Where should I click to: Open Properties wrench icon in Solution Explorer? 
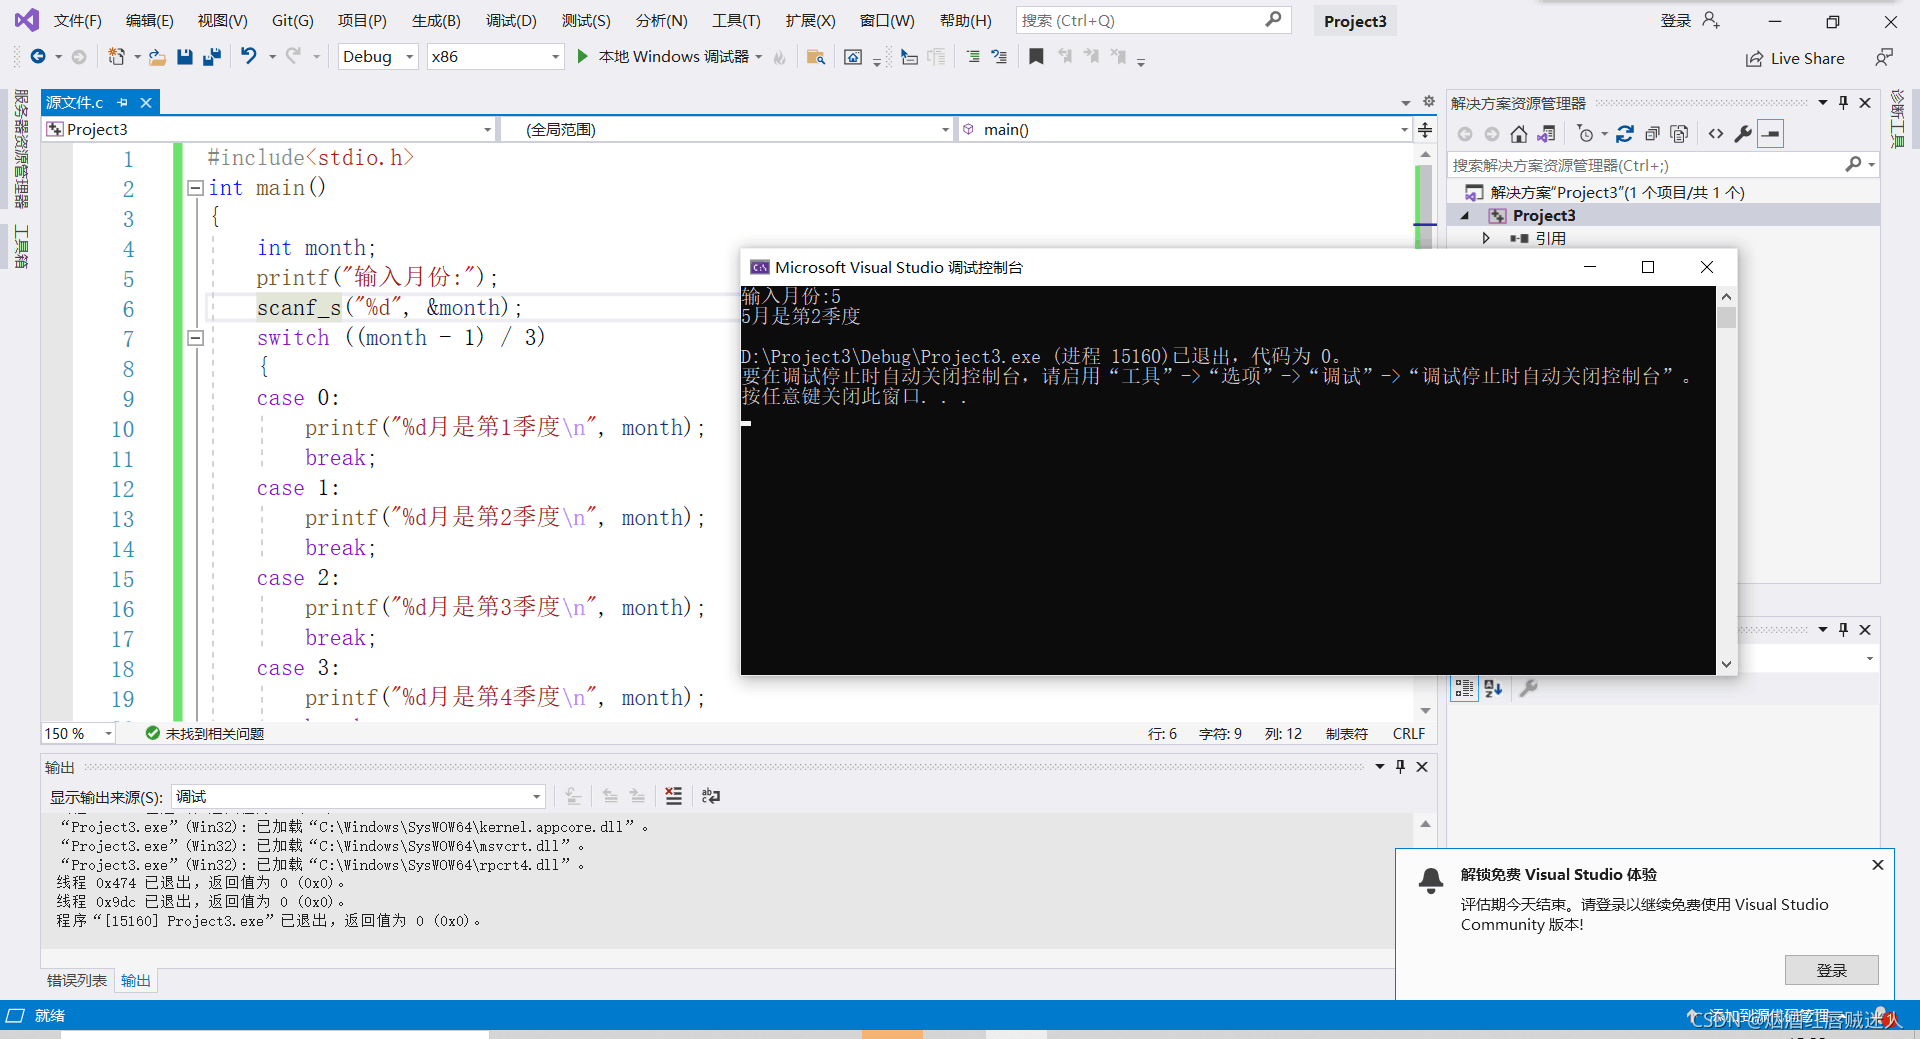[1743, 134]
